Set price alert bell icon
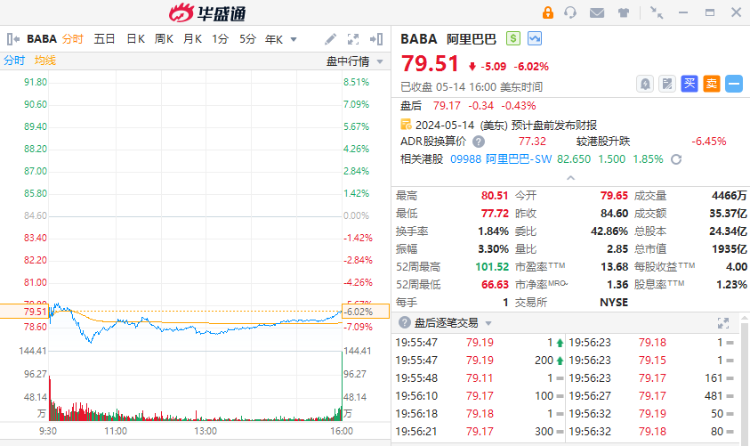Viewport: 750px width, 446px height. (x=645, y=84)
